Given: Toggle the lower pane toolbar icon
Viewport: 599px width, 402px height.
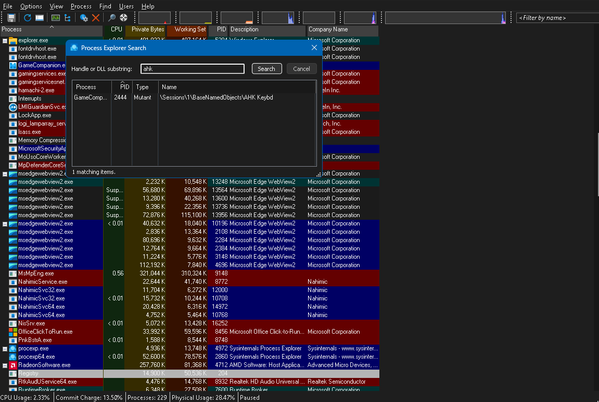Looking at the screenshot, I should tap(39, 18).
